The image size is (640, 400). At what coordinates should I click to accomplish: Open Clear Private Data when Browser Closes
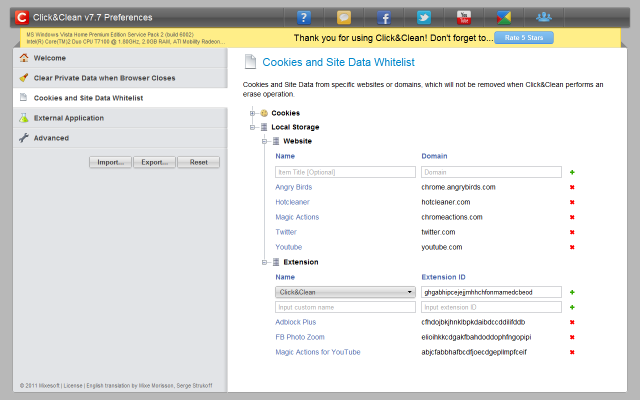[120, 78]
